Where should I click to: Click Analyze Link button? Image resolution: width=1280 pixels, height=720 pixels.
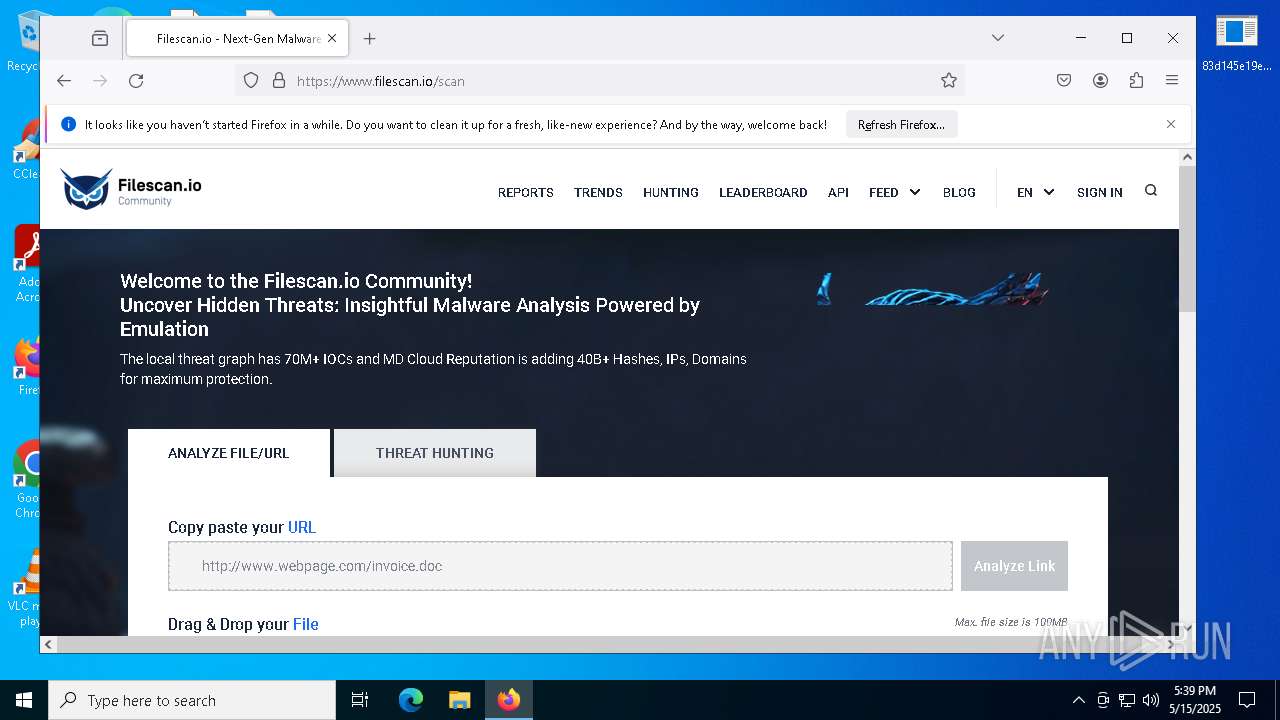(1014, 566)
